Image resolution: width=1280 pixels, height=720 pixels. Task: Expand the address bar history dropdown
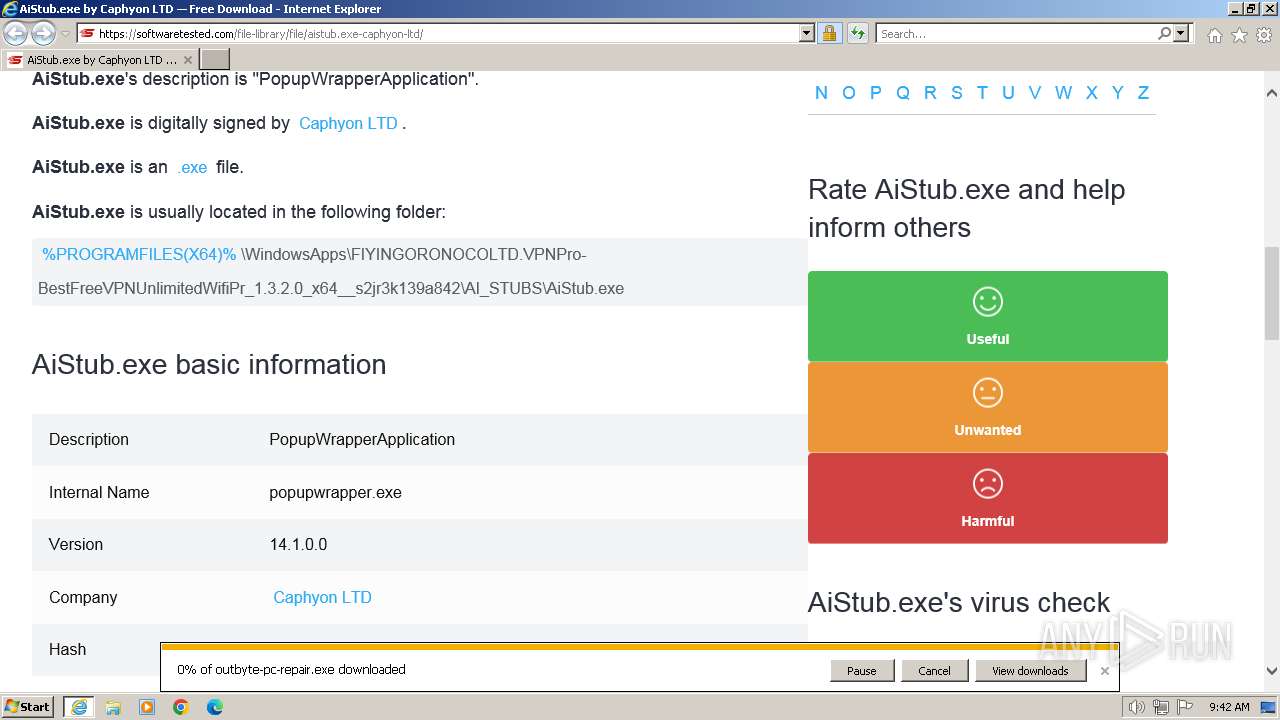pos(807,33)
